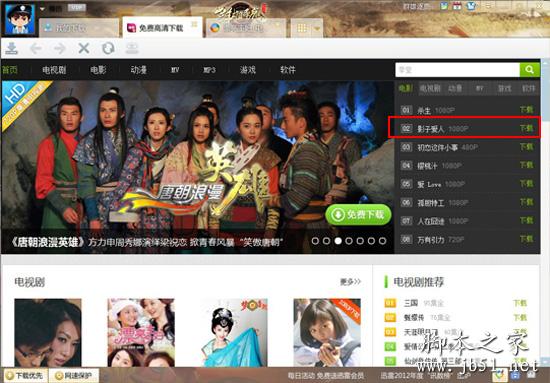Select the 软件 ranking tab
550x383 pixels.
(x=529, y=88)
